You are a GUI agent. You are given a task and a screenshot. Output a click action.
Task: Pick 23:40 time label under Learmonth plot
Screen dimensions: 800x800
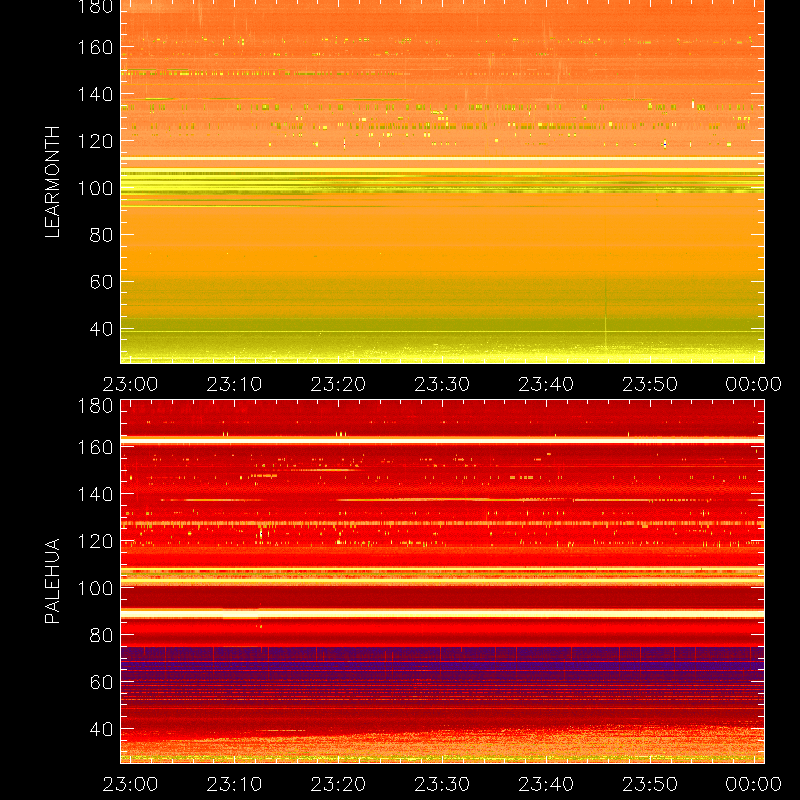546,384
